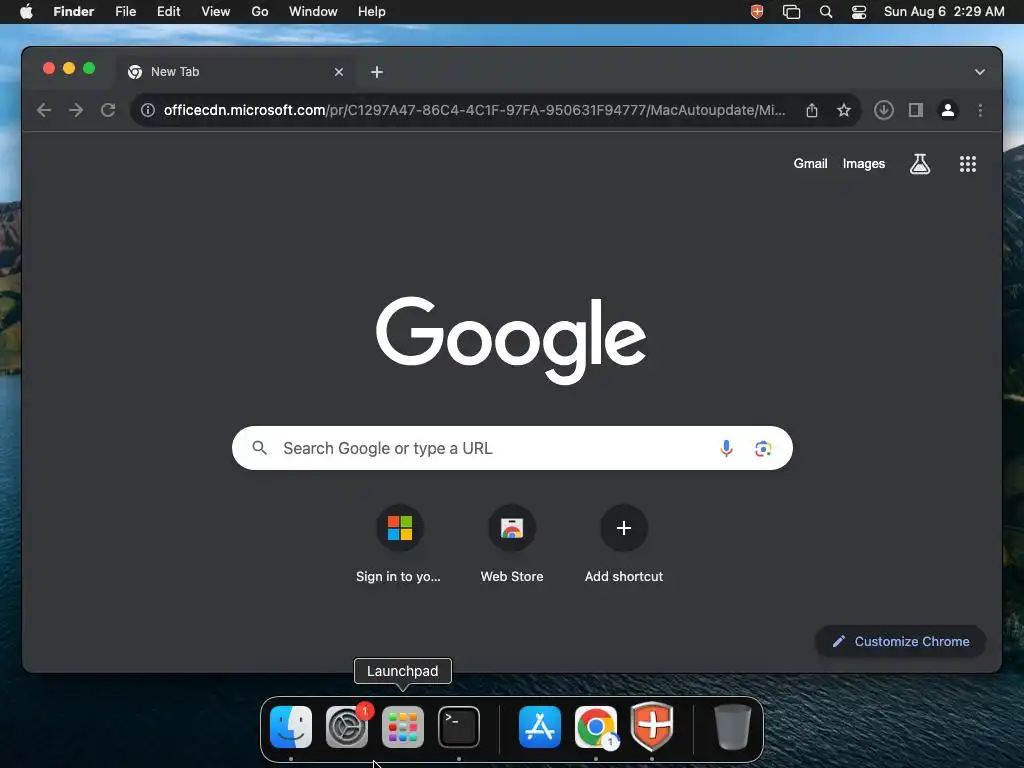Bookmark this tab with the star icon
The width and height of the screenshot is (1024, 768).
(844, 110)
